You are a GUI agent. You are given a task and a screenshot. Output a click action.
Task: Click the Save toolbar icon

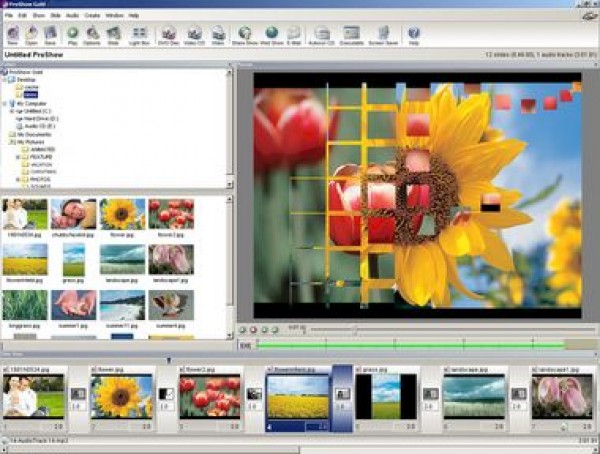(x=50, y=35)
